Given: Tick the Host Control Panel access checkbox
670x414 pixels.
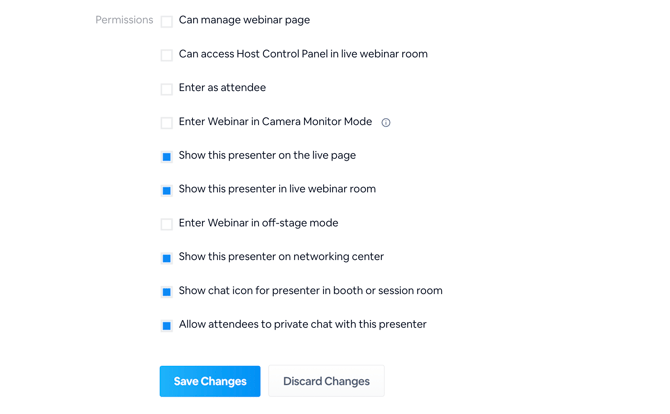Looking at the screenshot, I should (x=167, y=55).
